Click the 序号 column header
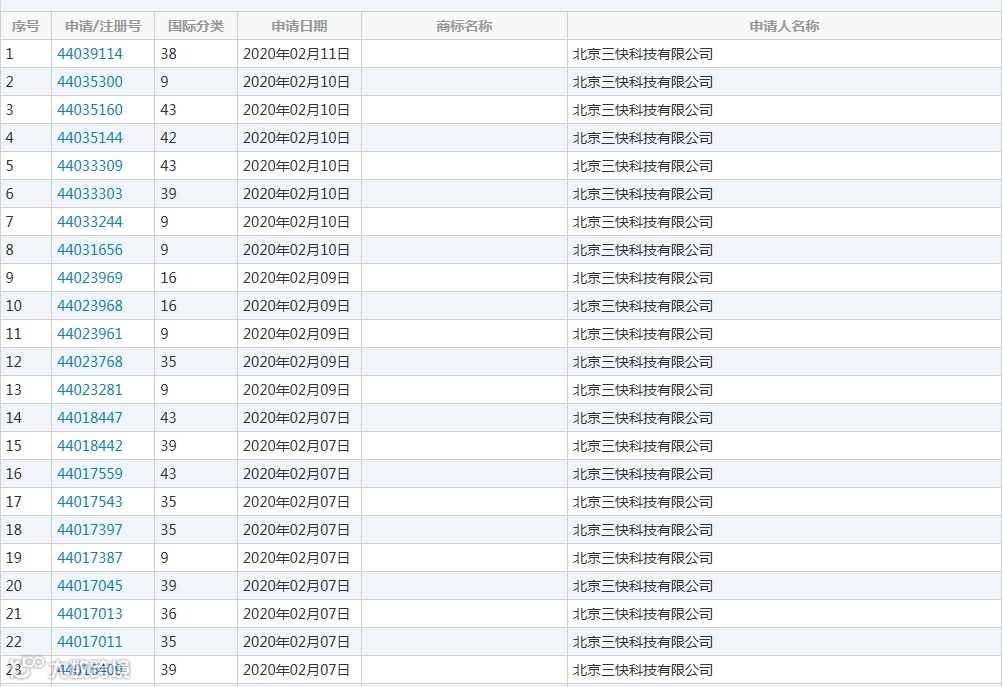Screen dimensions: 1003x687 pos(26,26)
